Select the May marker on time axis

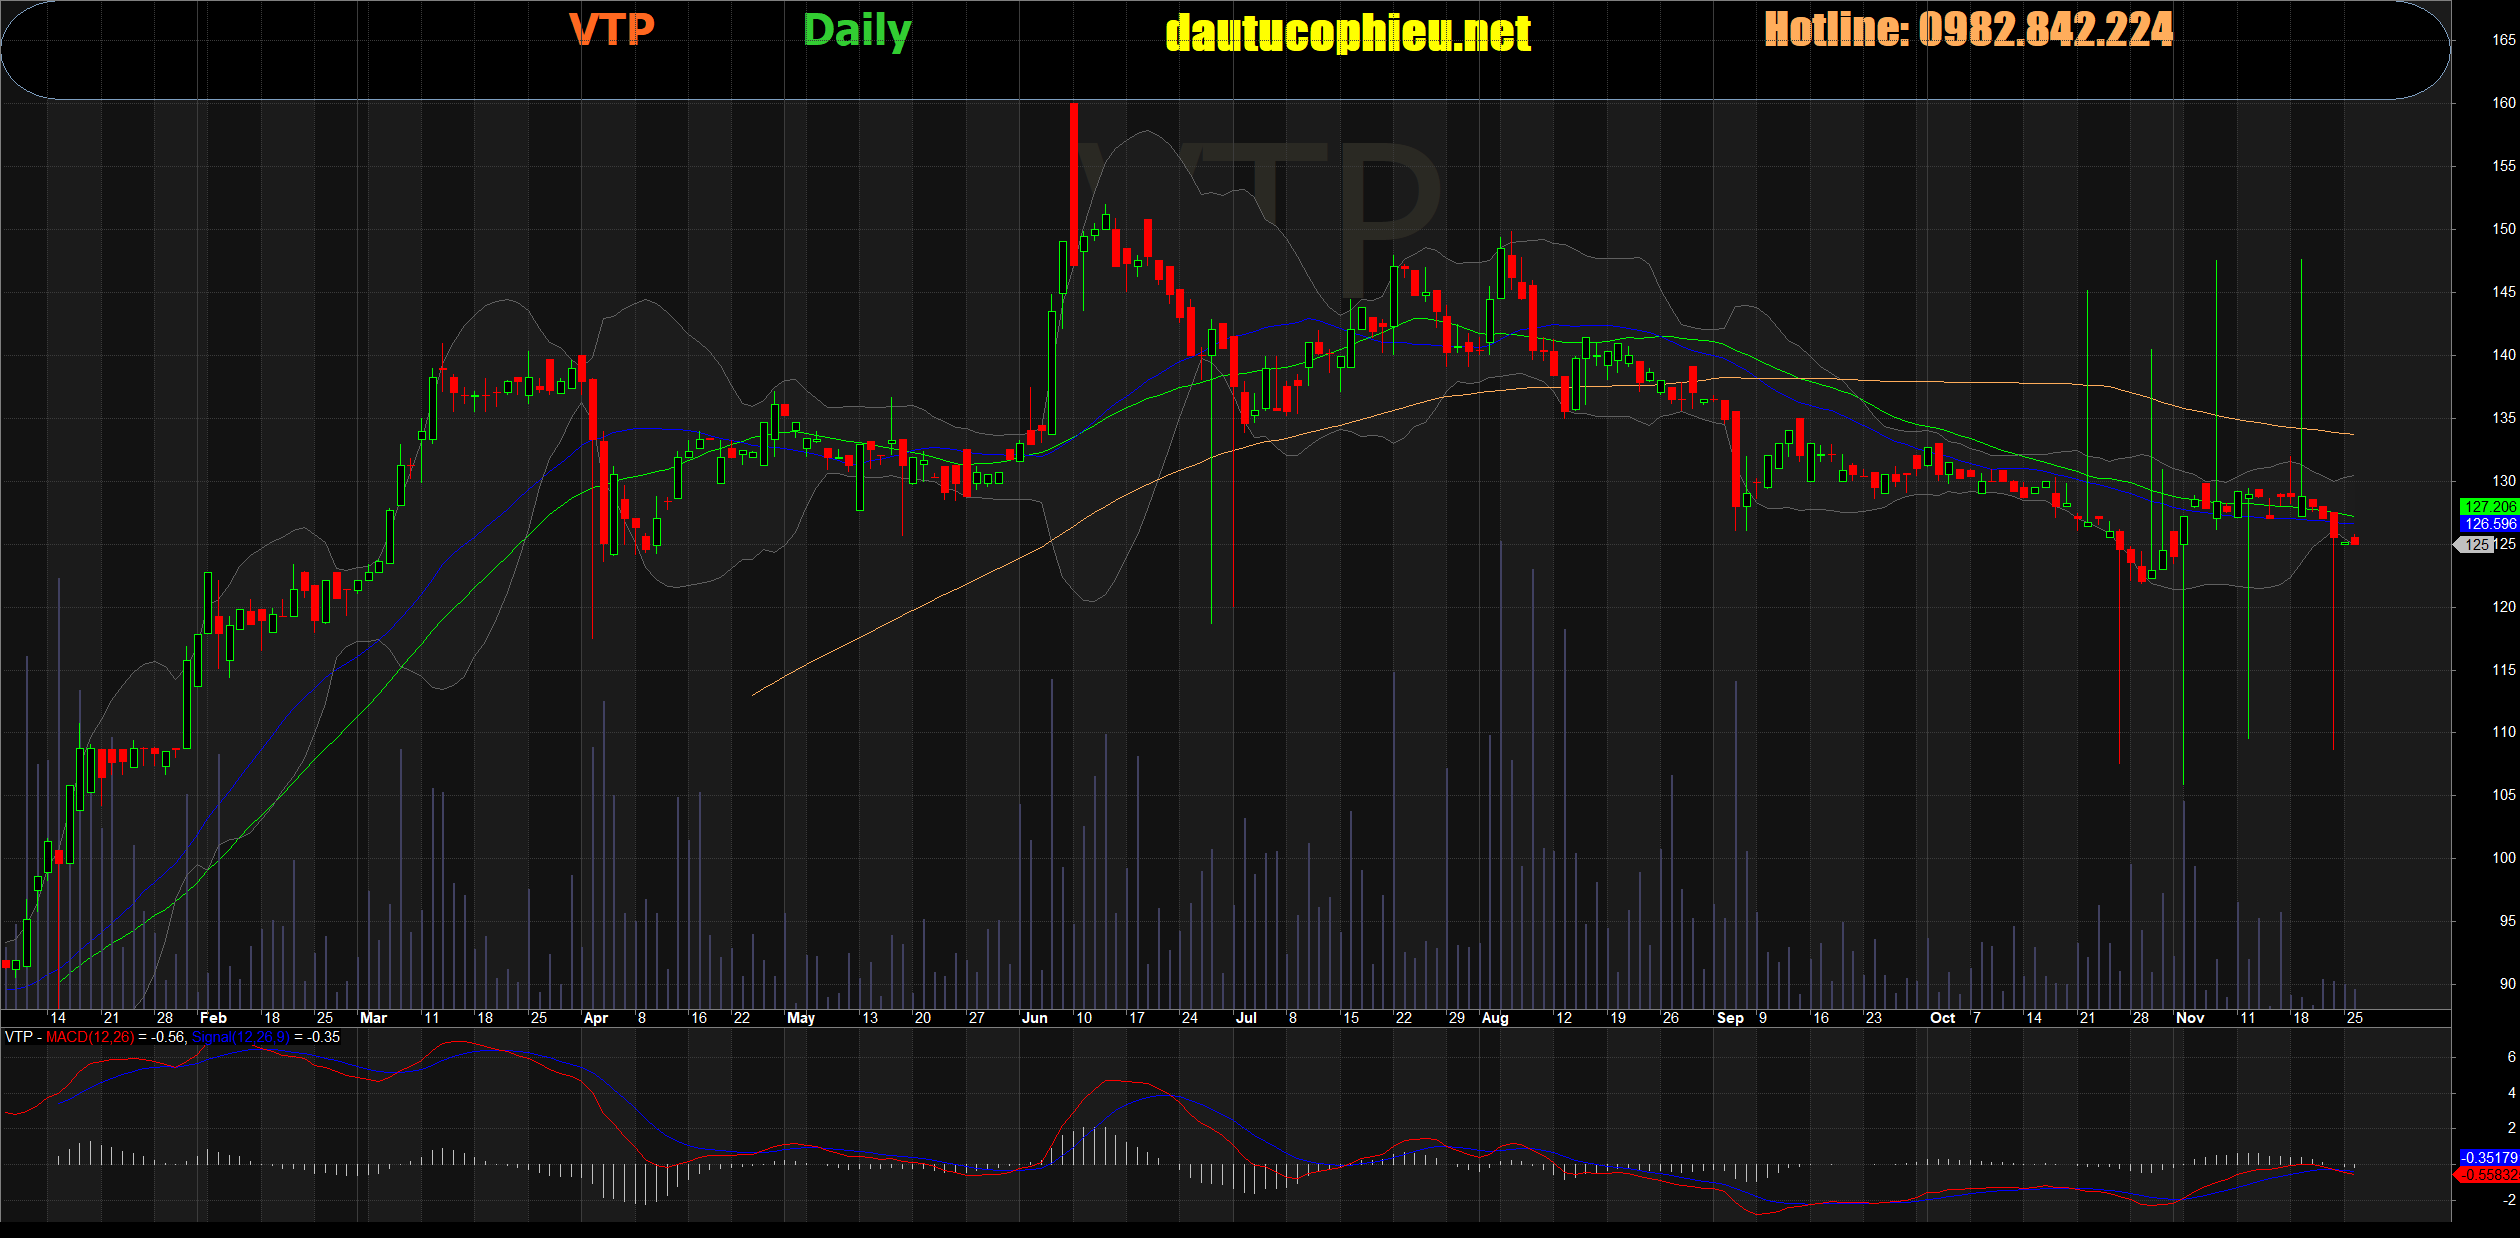[x=801, y=1018]
